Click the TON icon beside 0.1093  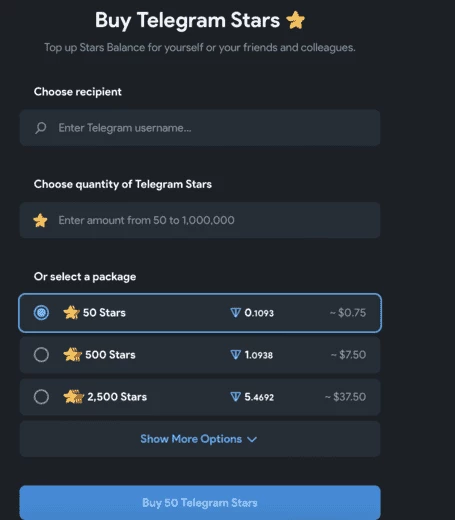(x=235, y=313)
